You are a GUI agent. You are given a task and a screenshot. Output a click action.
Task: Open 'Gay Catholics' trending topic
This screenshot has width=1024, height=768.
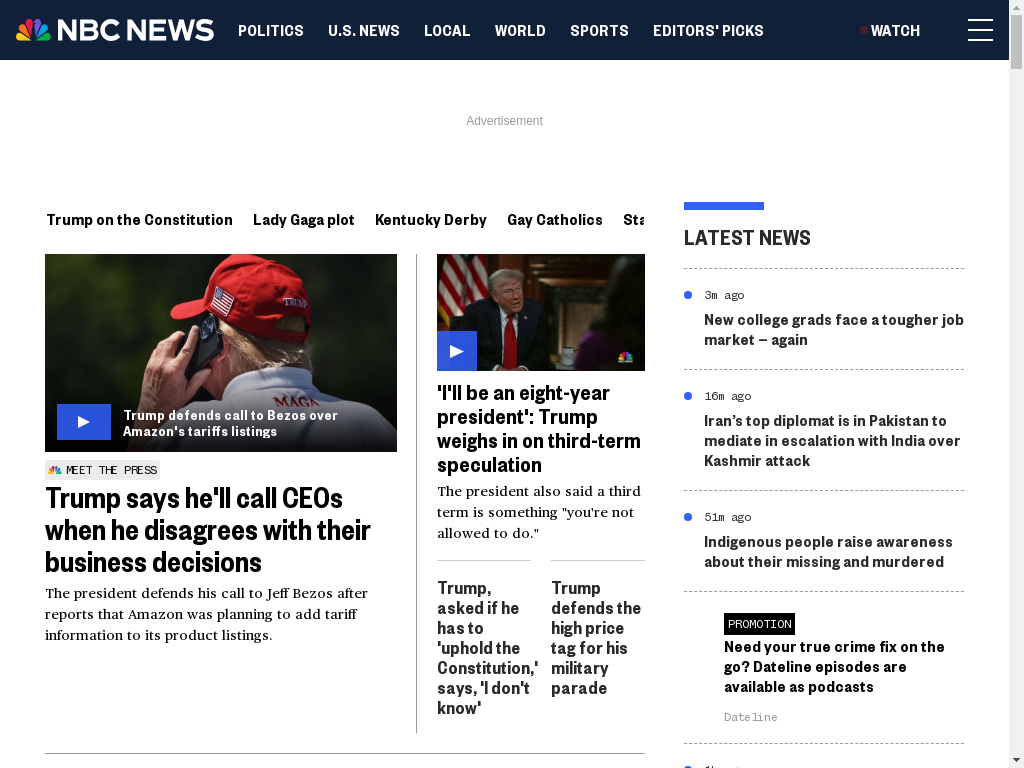pyautogui.click(x=555, y=220)
